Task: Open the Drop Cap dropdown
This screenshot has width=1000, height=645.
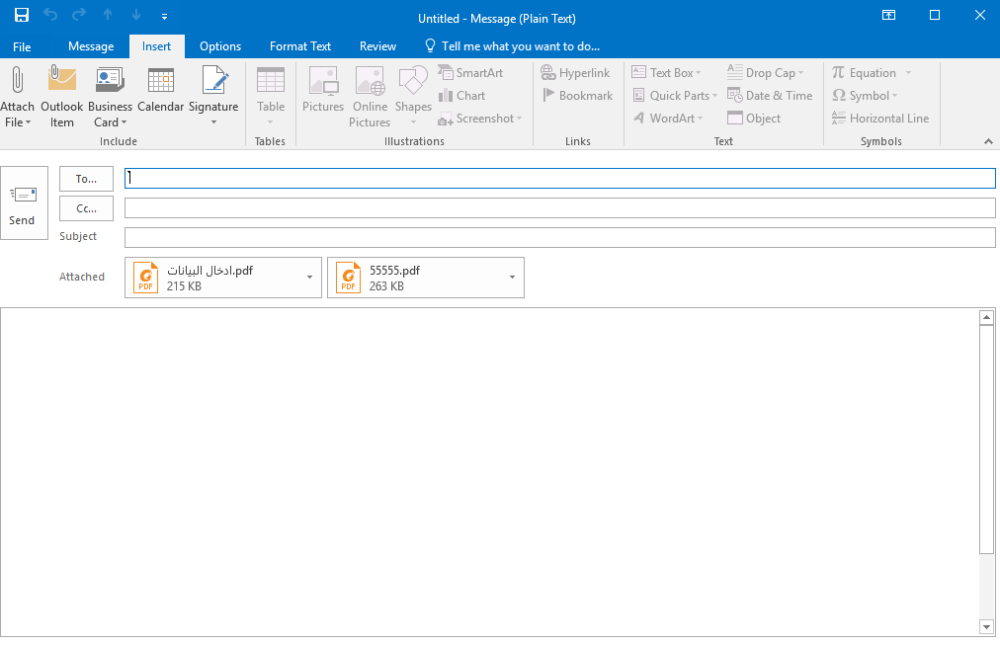Action: tap(765, 73)
